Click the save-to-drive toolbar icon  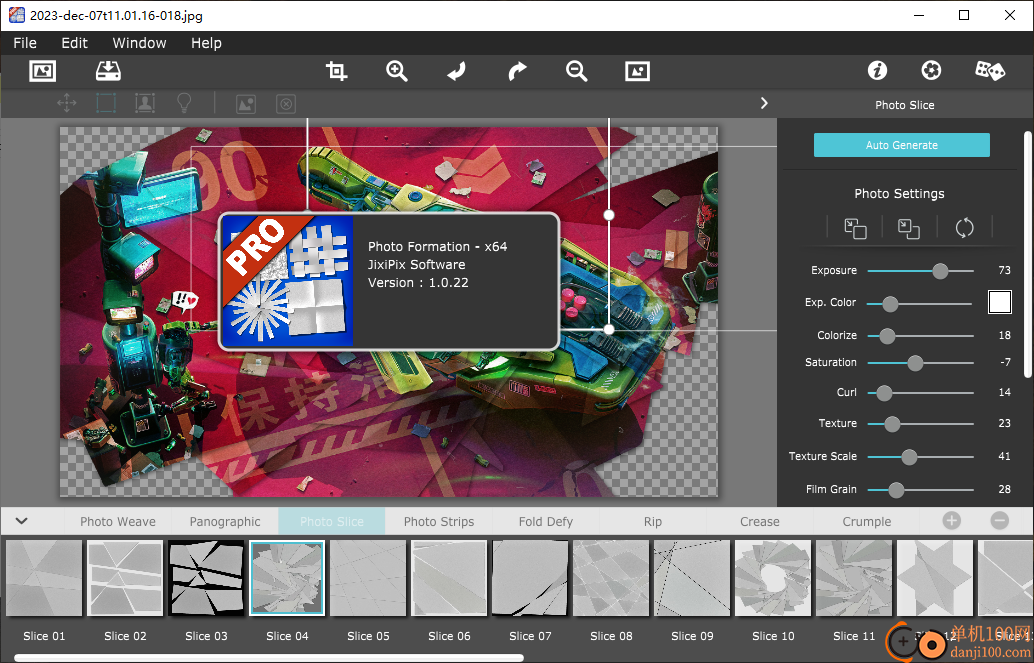click(x=108, y=71)
